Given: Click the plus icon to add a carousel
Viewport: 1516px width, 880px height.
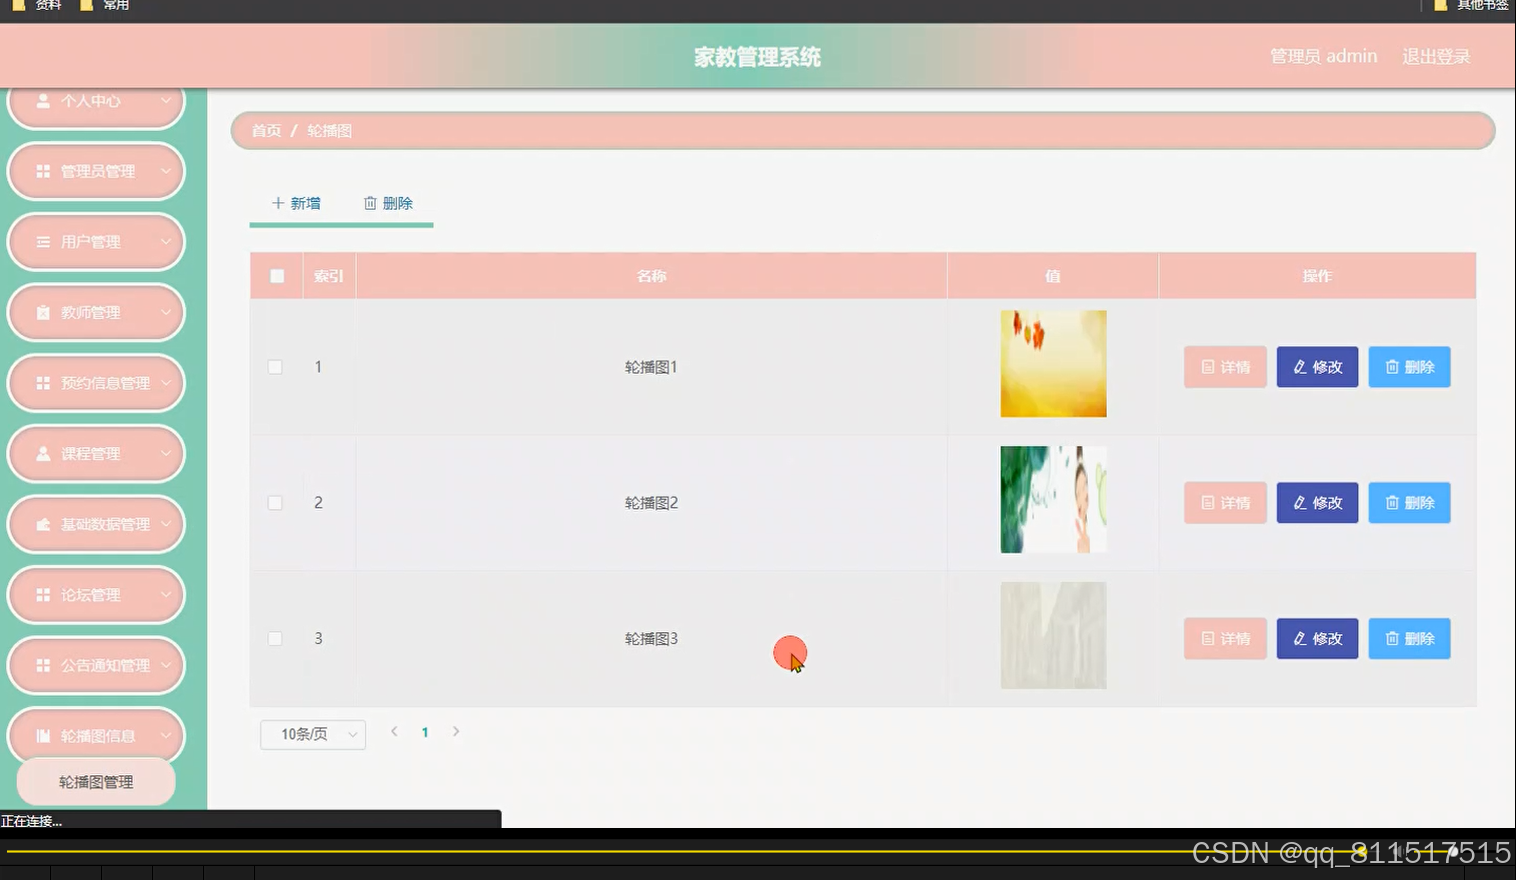Looking at the screenshot, I should (277, 203).
